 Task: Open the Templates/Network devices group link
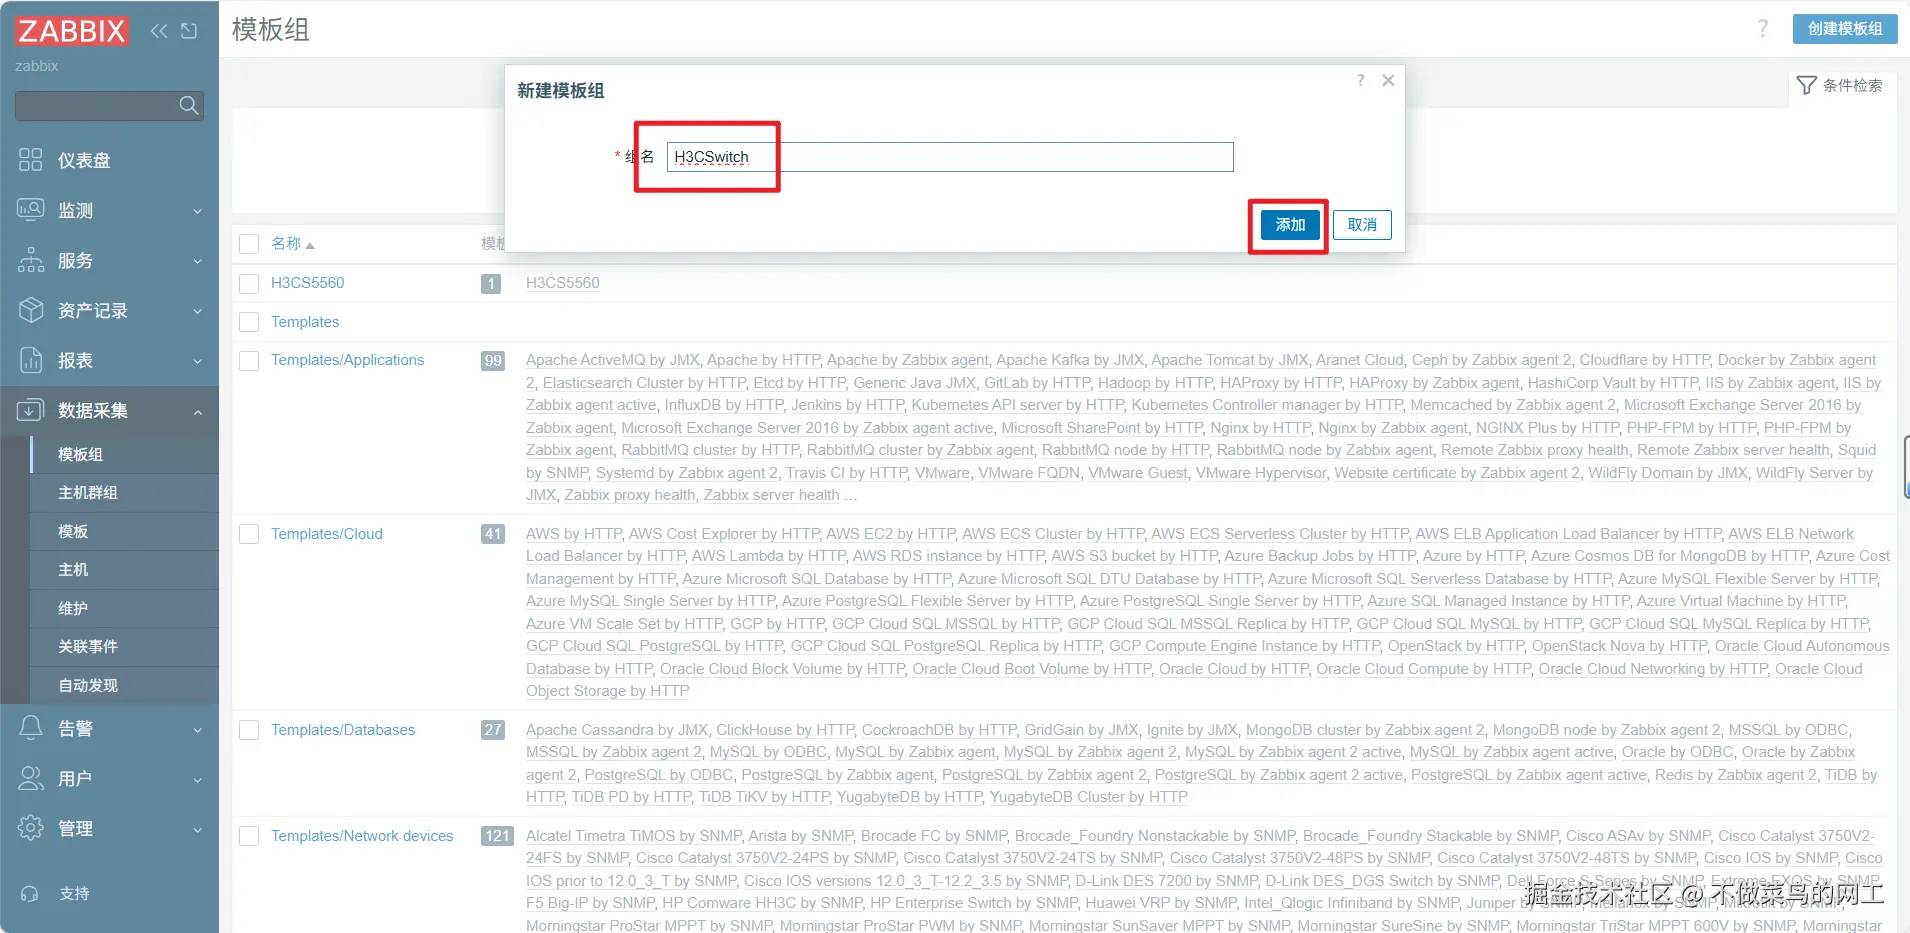[x=362, y=836]
